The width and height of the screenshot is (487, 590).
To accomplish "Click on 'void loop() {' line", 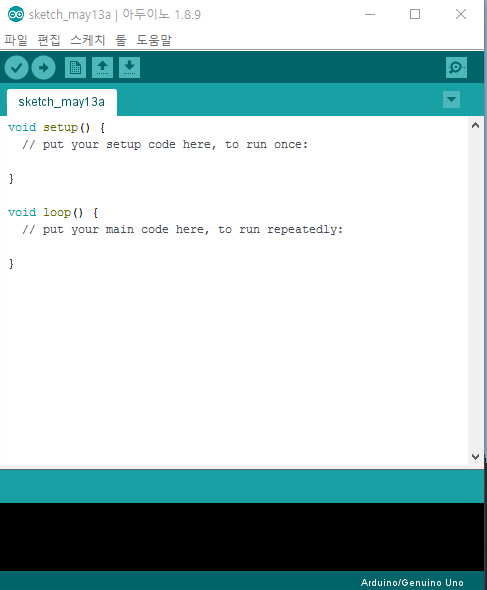I will (x=53, y=213).
